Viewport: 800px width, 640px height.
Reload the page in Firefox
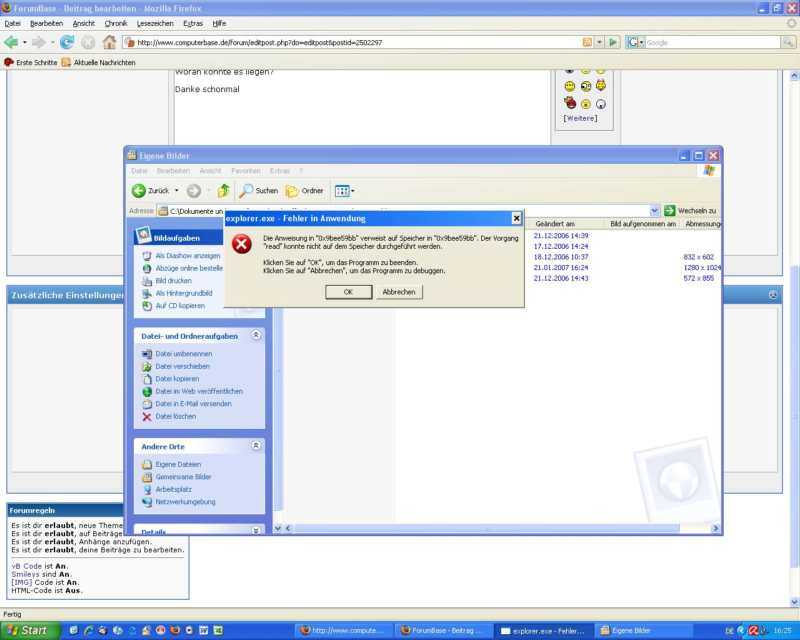[x=67, y=42]
